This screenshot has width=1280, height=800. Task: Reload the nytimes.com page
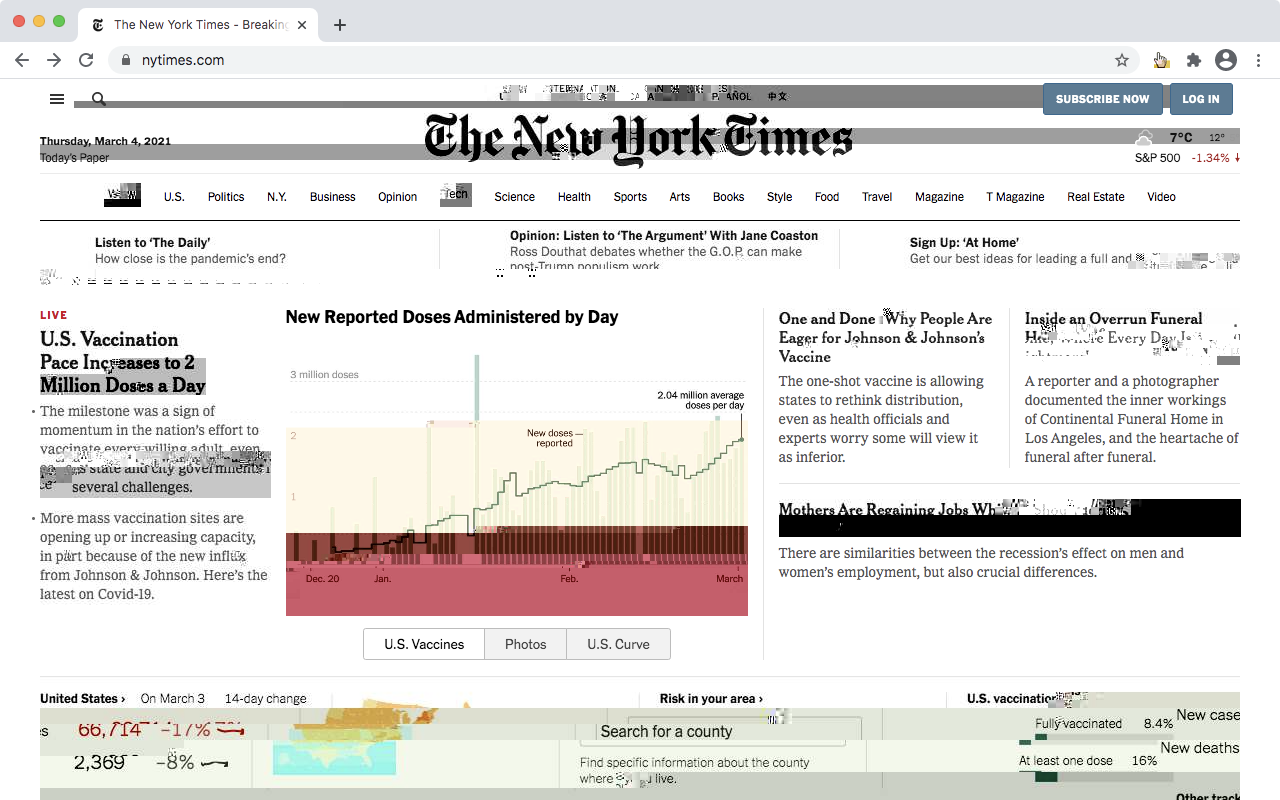86,60
